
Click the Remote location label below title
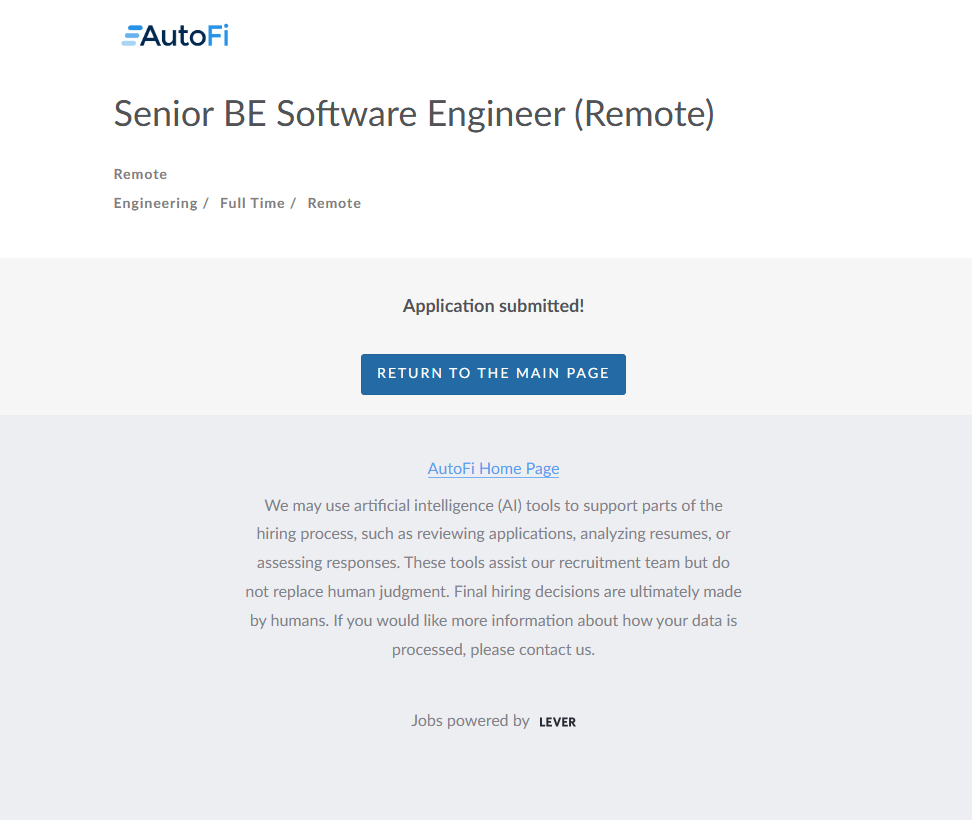tap(140, 174)
